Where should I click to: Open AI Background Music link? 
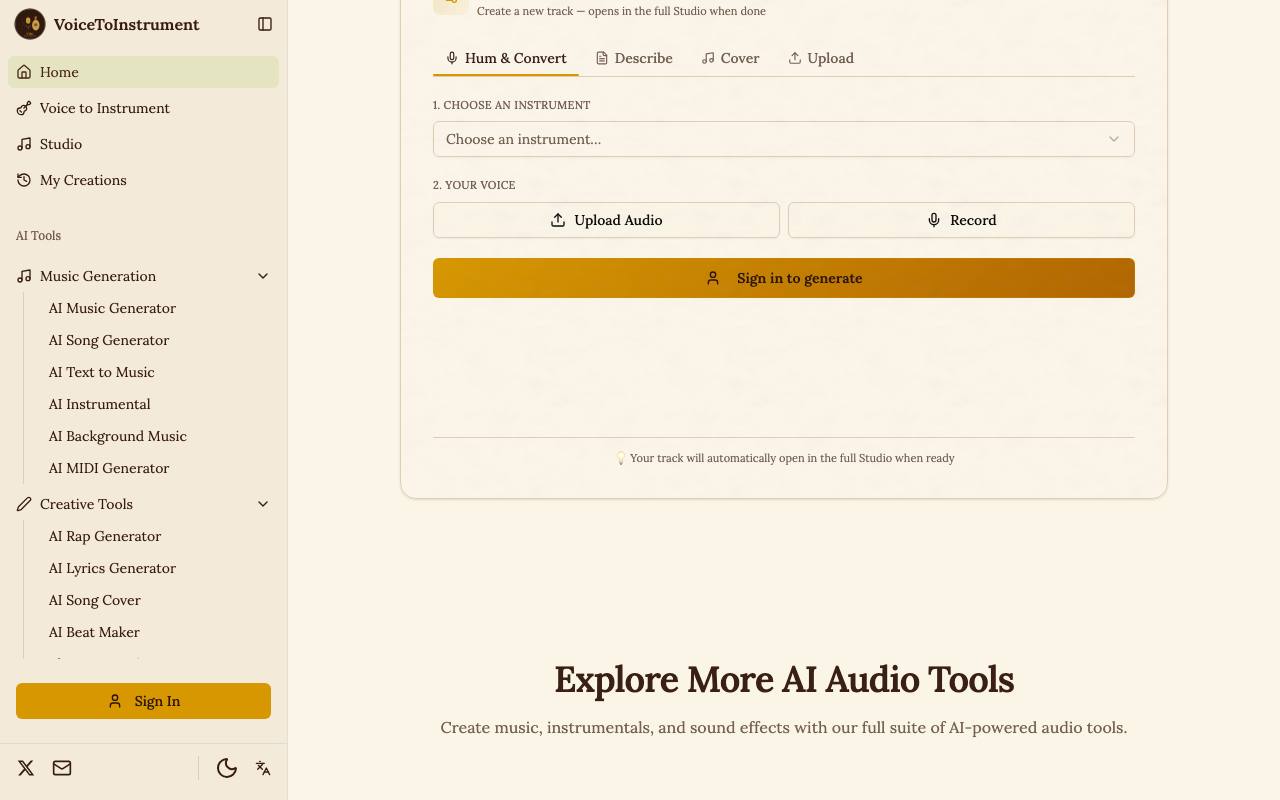click(x=118, y=436)
